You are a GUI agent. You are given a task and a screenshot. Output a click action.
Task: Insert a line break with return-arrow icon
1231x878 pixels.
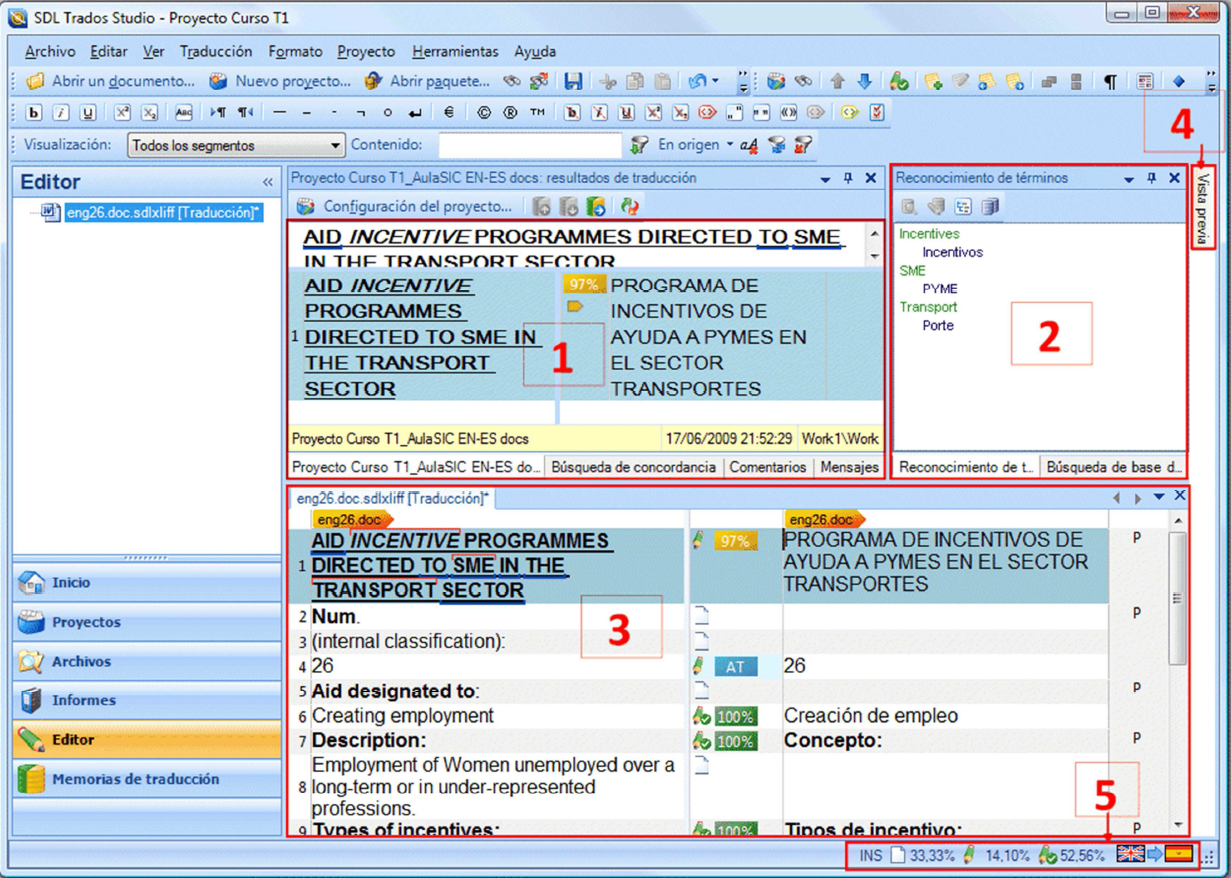click(x=415, y=113)
